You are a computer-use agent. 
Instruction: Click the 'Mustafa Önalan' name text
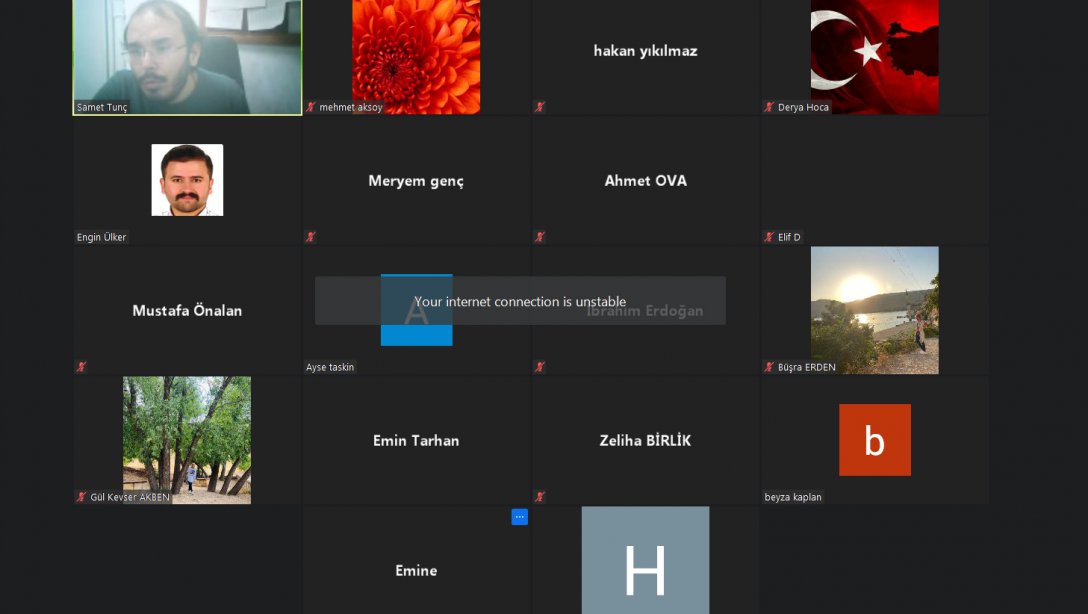pyautogui.click(x=187, y=310)
